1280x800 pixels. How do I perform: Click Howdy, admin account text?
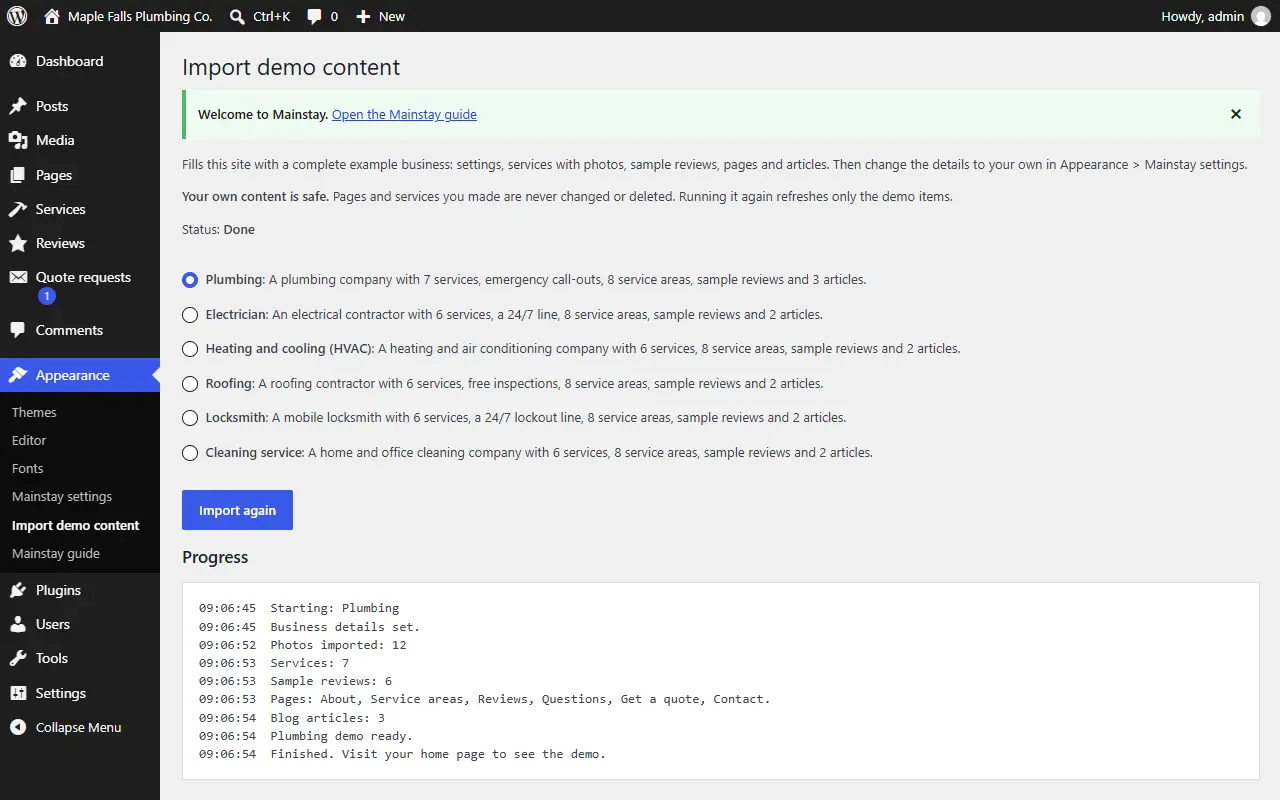(1203, 16)
